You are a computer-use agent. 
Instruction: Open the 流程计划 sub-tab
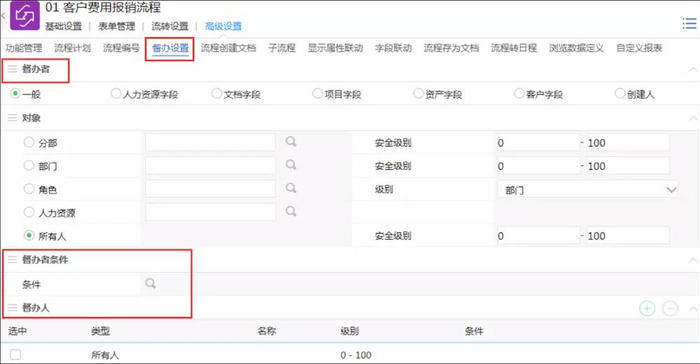click(72, 48)
